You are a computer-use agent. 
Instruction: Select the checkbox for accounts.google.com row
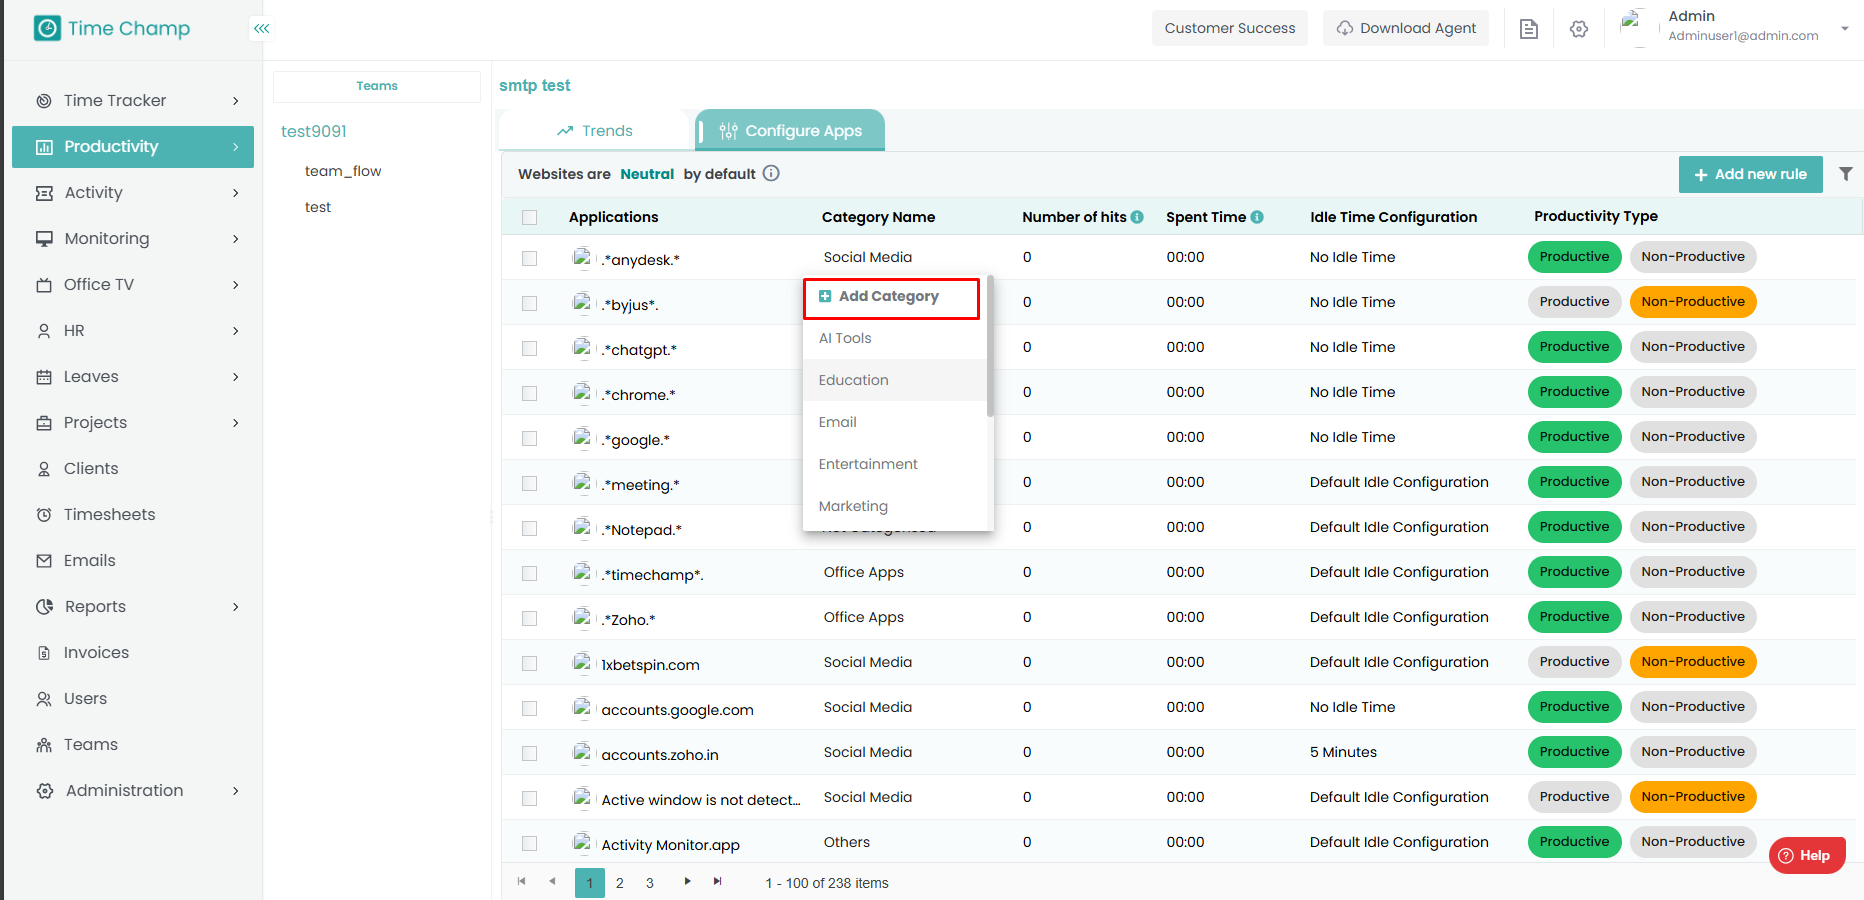[x=530, y=708]
